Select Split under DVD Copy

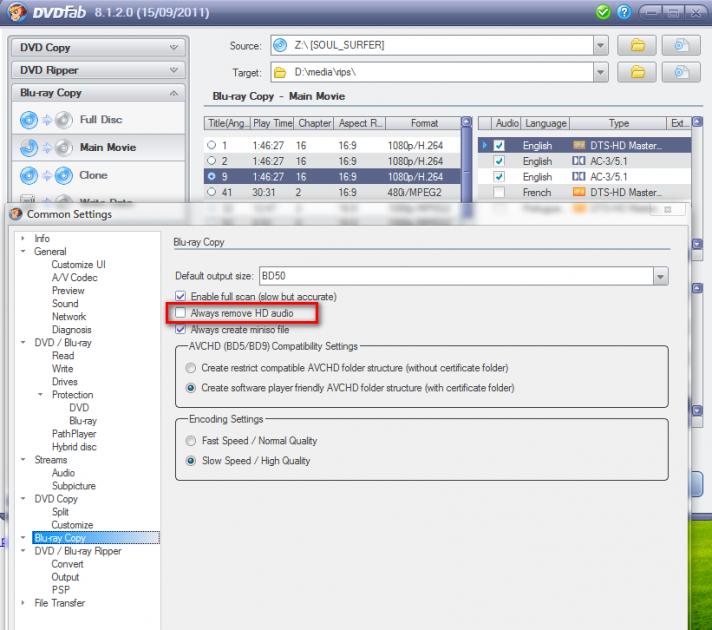tap(60, 512)
